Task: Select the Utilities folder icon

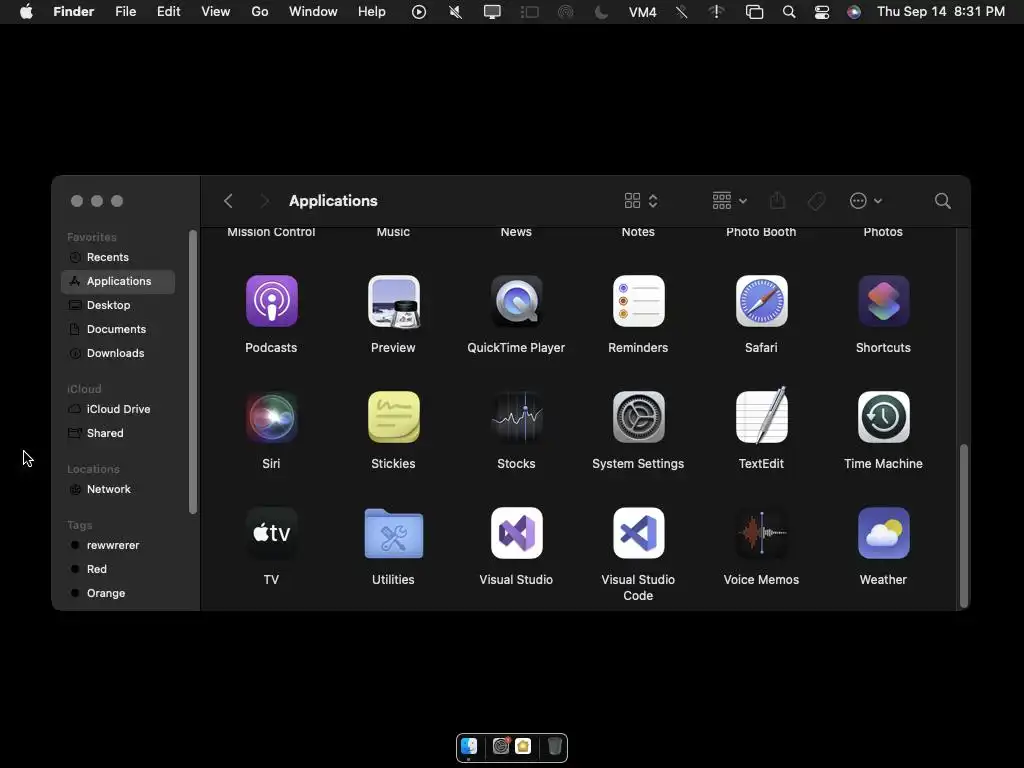Action: pyautogui.click(x=394, y=534)
